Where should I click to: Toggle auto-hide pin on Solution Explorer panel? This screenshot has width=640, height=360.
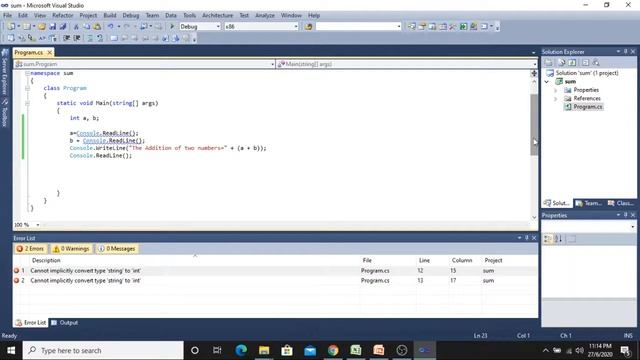[625, 52]
